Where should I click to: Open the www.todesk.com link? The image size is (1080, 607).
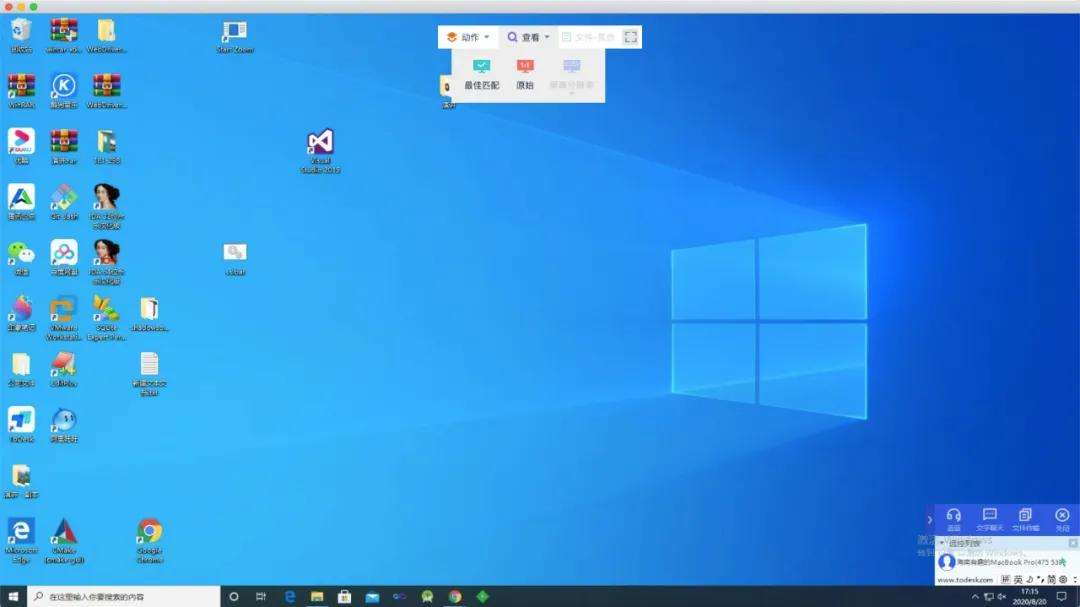pos(965,580)
